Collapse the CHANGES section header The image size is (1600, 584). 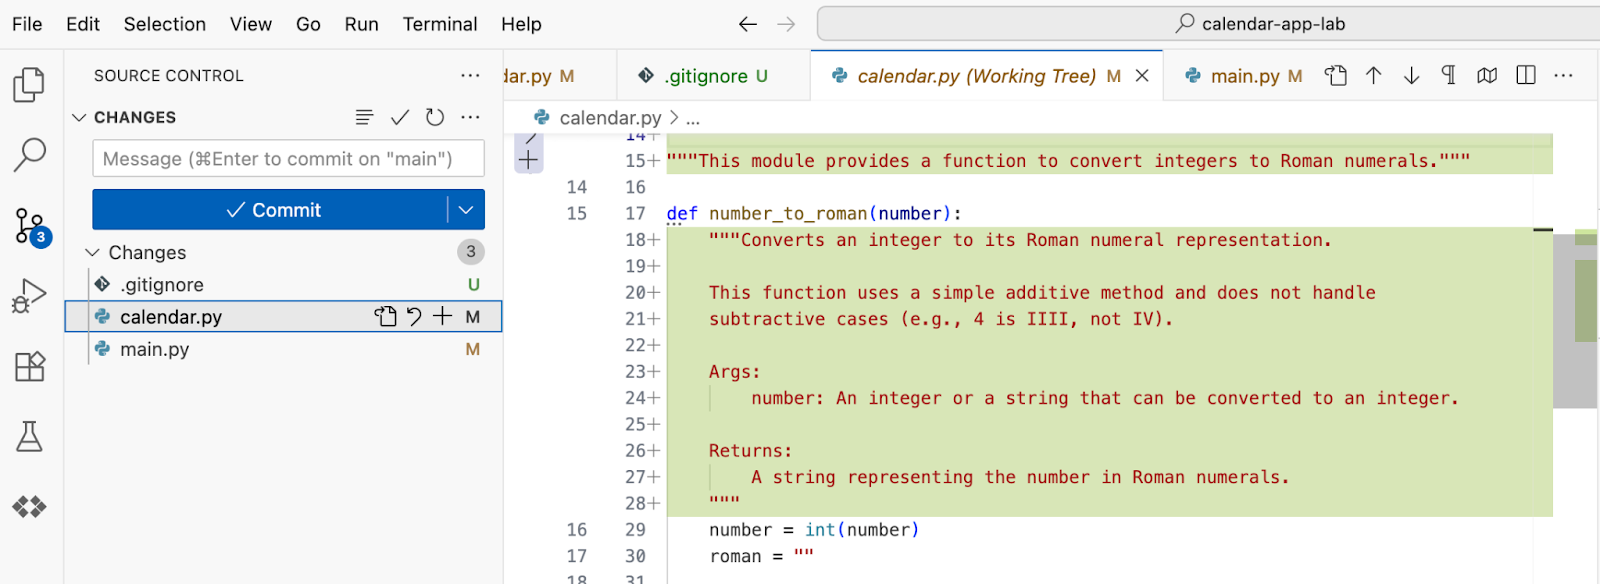pyautogui.click(x=80, y=118)
